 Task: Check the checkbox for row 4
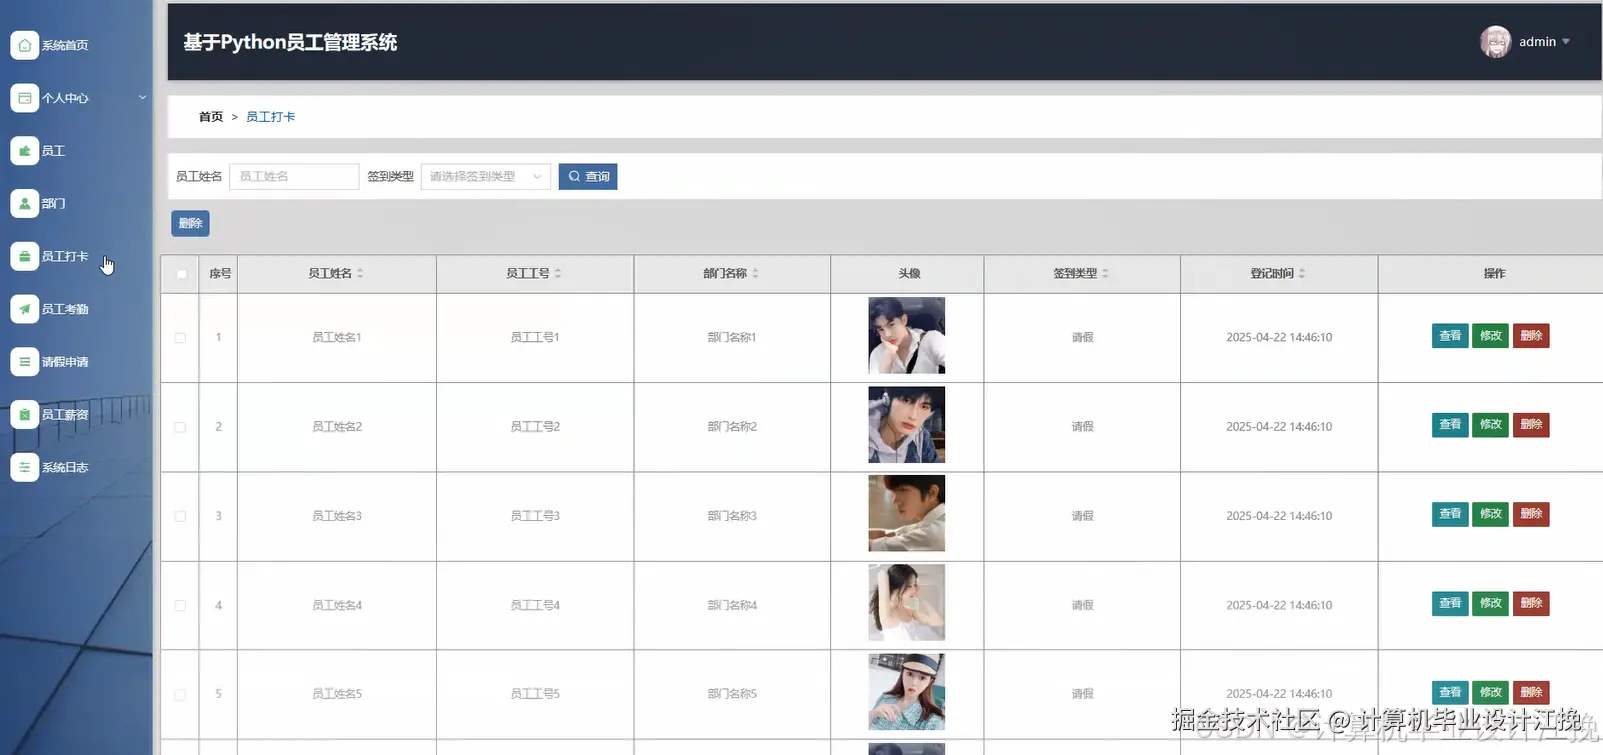tap(180, 605)
